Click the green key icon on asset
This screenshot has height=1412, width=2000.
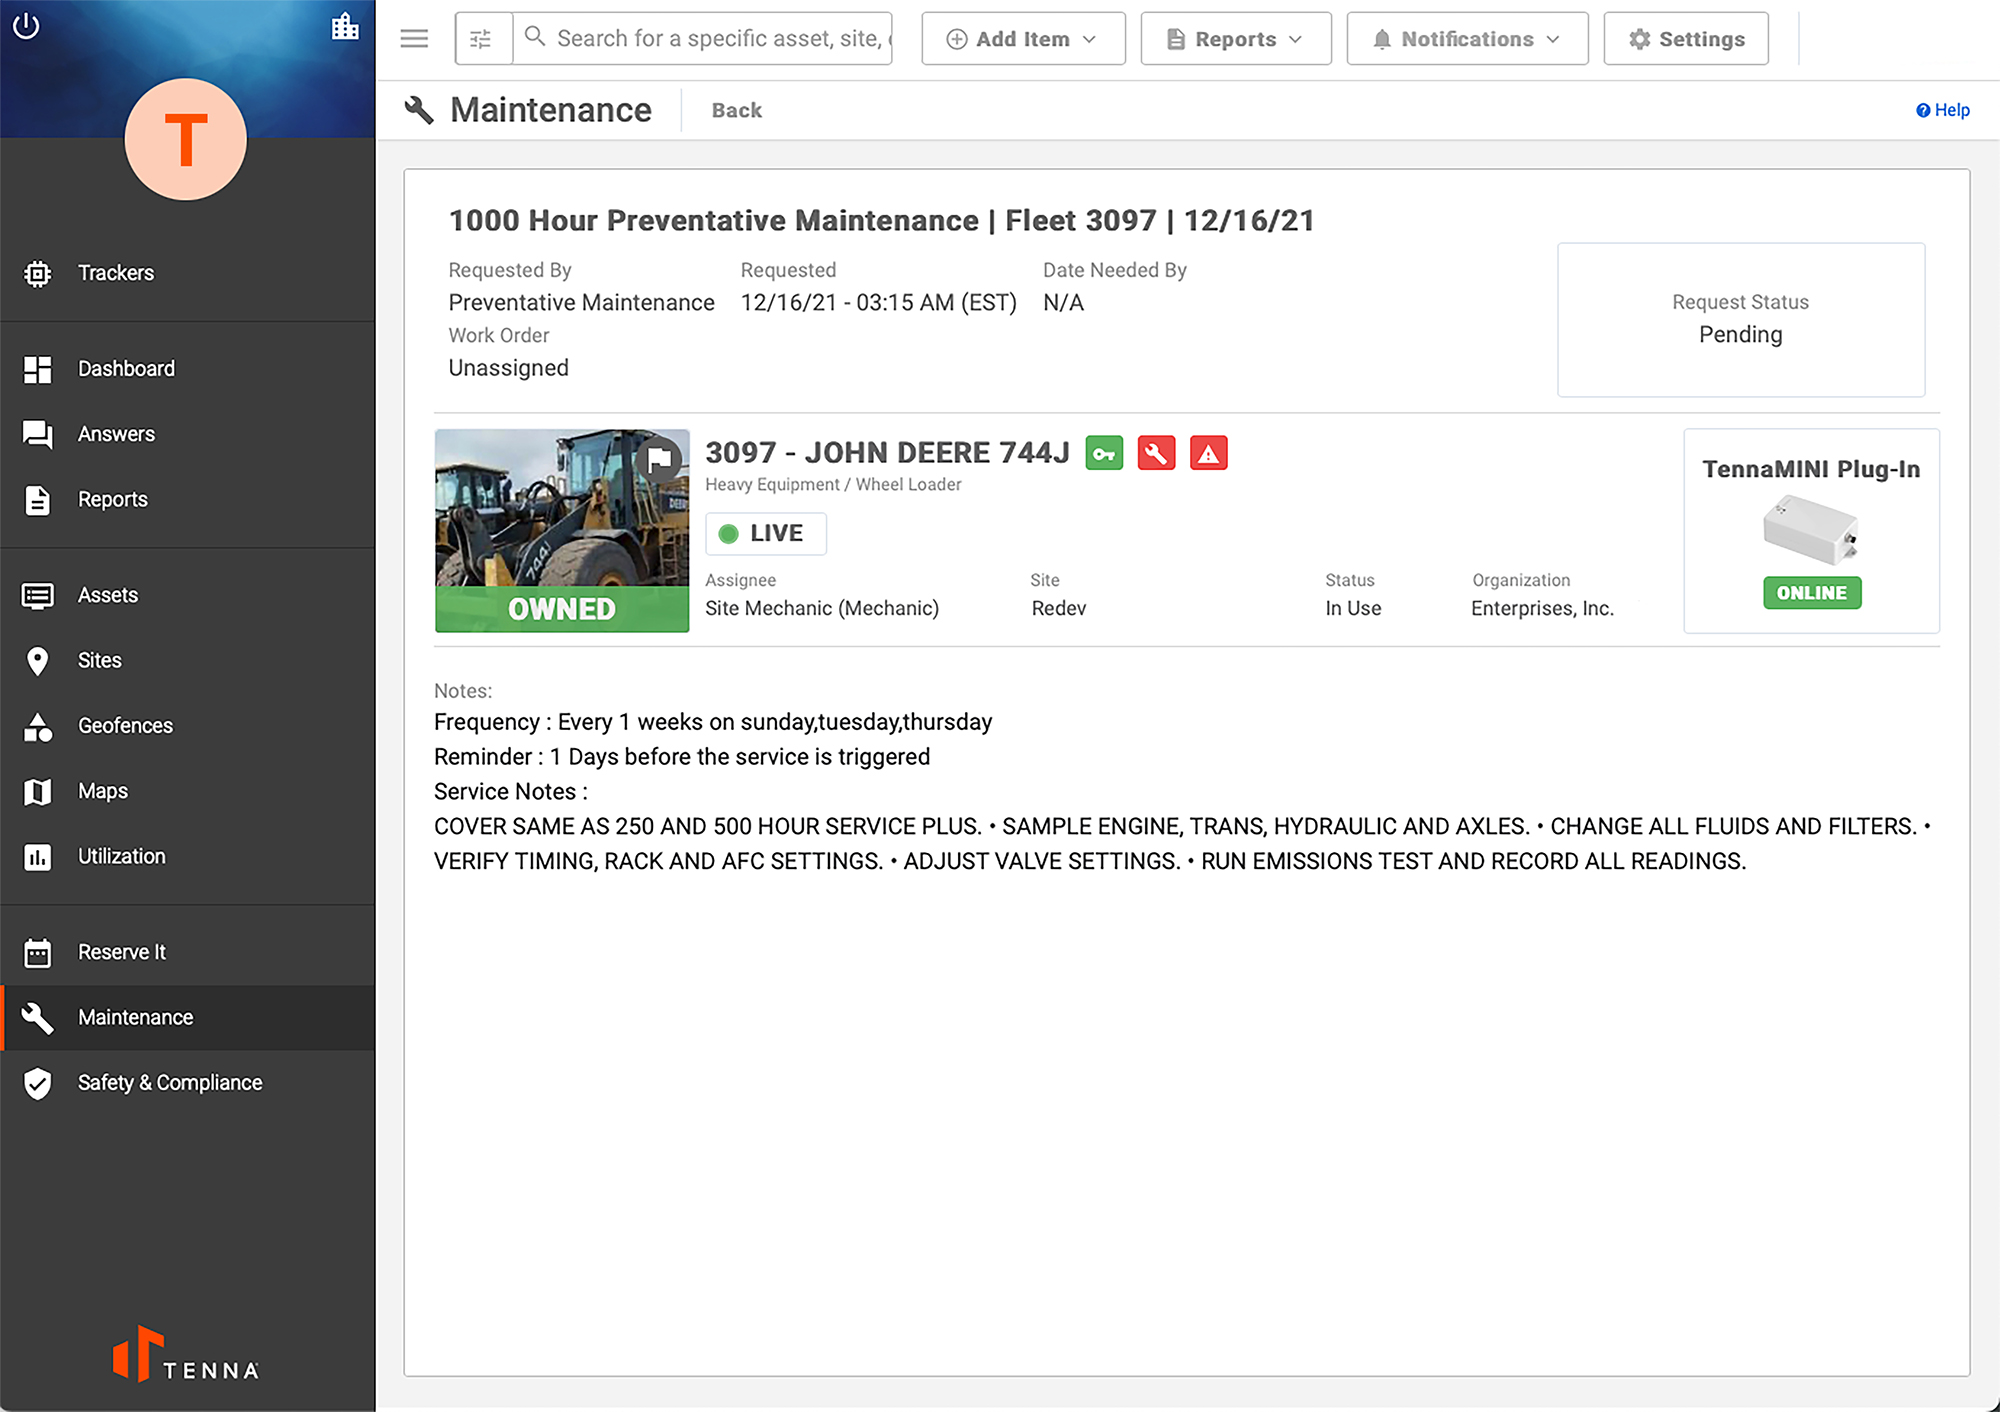tap(1104, 454)
